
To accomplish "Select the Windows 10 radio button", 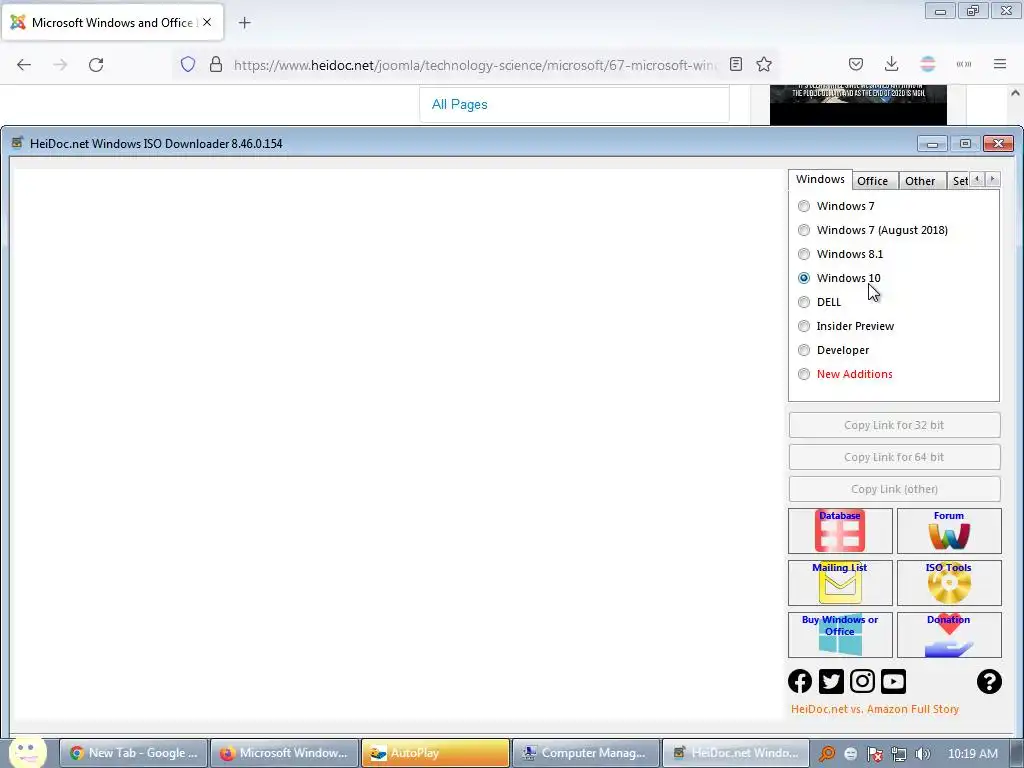I will [x=804, y=278].
